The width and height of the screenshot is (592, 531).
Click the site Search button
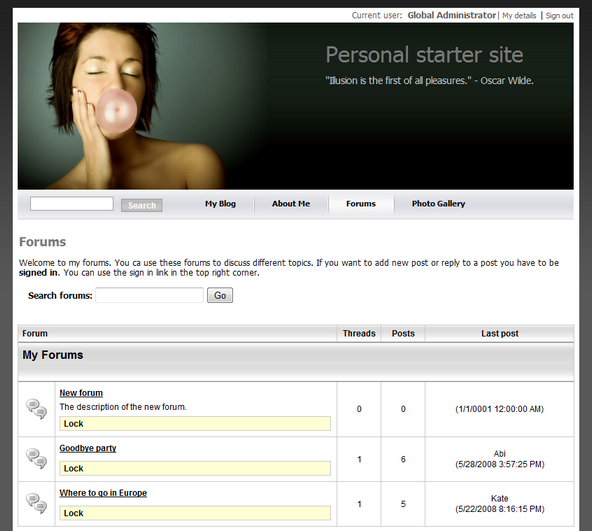pyautogui.click(x=142, y=205)
